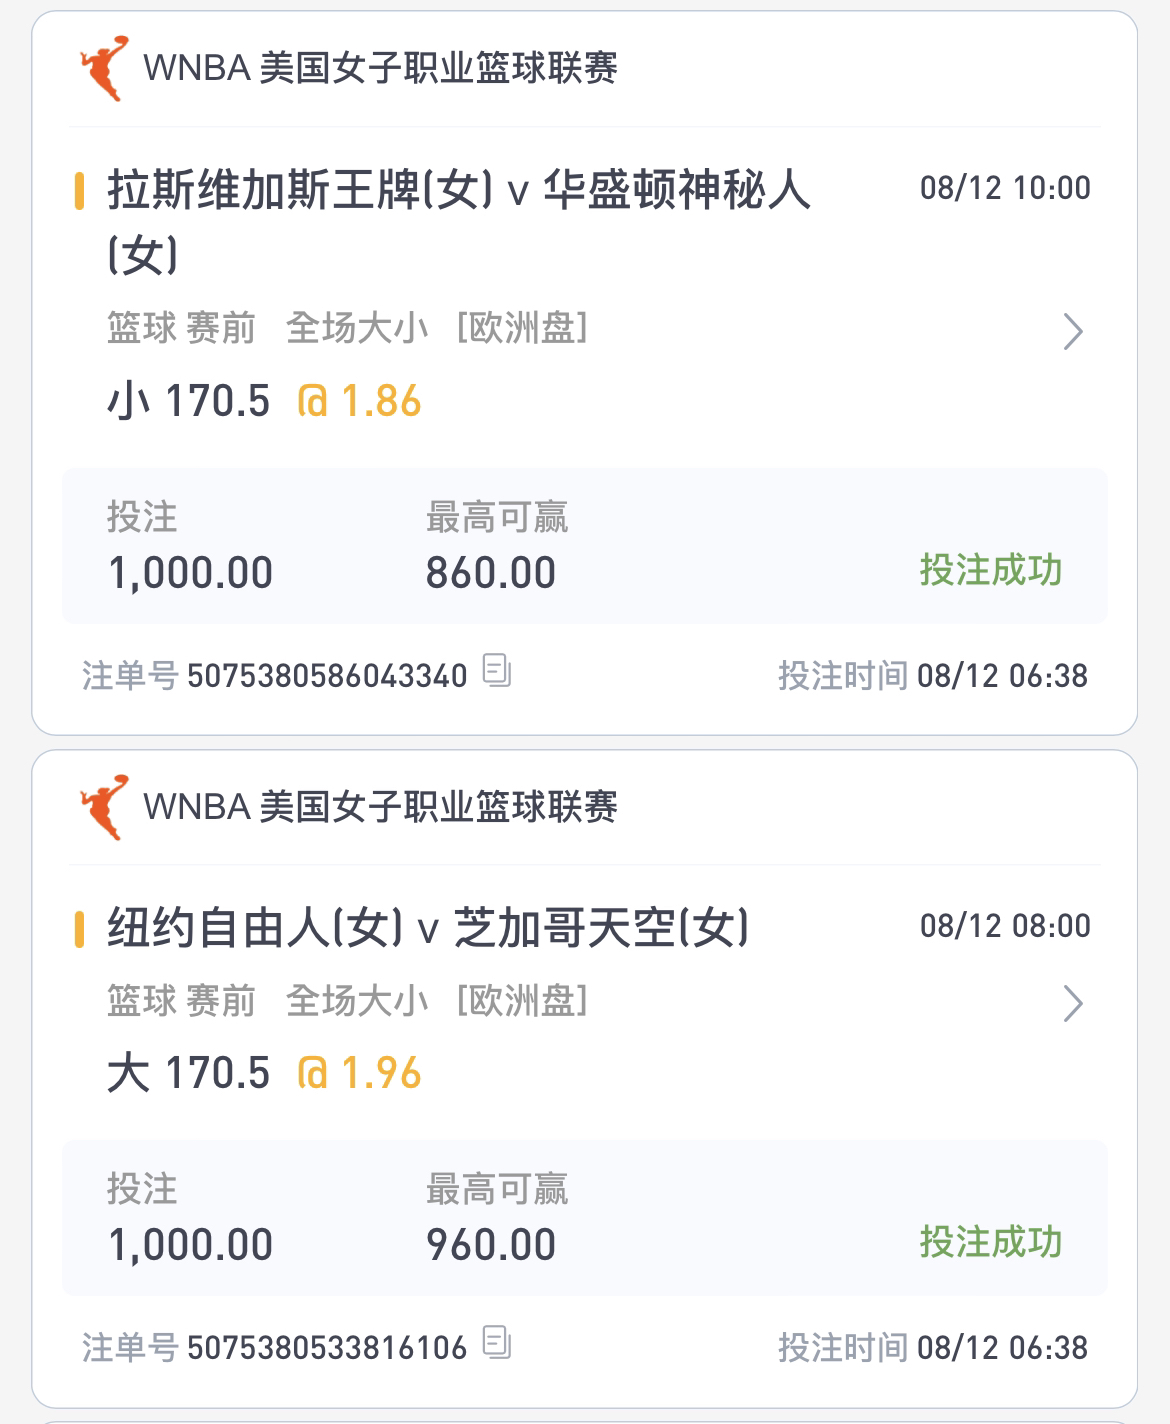Click second WNBA 美国女子职业篮球联赛 league header
Viewport: 1170px width, 1424px height.
380,806
